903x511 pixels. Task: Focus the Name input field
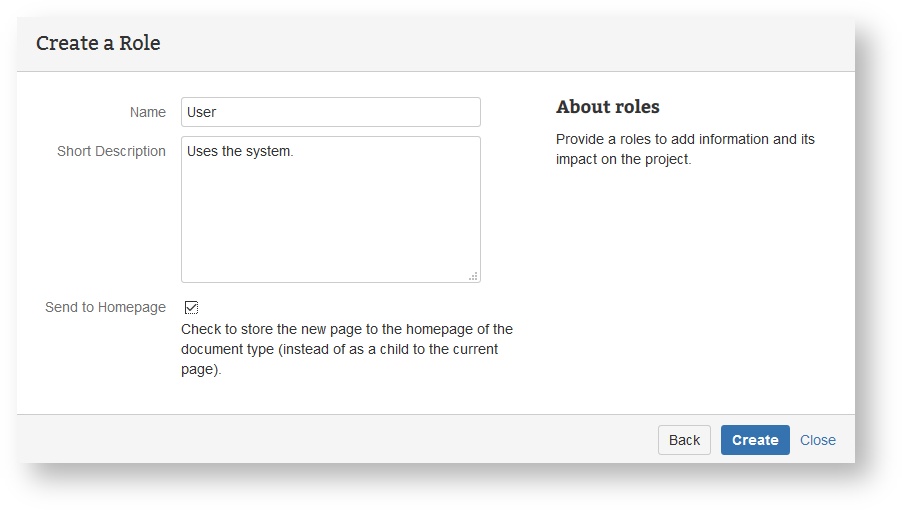330,112
